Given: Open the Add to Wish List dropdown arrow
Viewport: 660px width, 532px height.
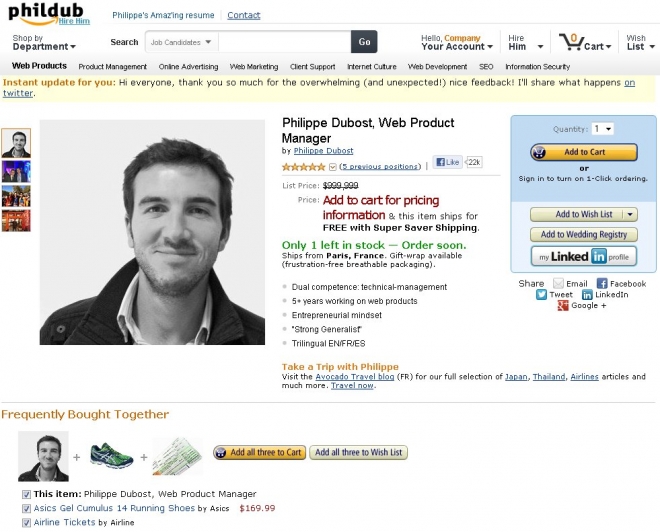Looking at the screenshot, I should [x=630, y=214].
